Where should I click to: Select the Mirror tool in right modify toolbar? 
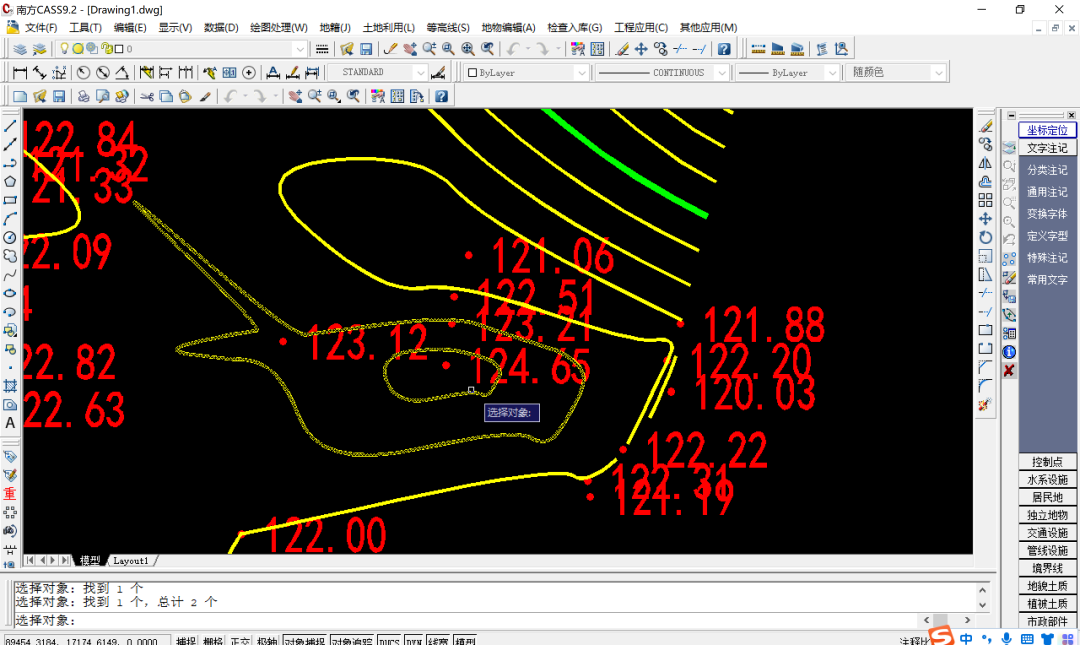click(986, 163)
